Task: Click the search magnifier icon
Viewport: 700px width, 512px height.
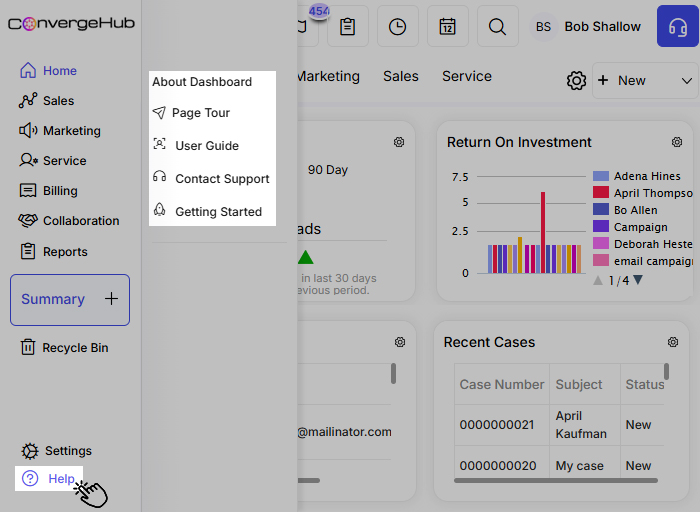Action: [497, 27]
